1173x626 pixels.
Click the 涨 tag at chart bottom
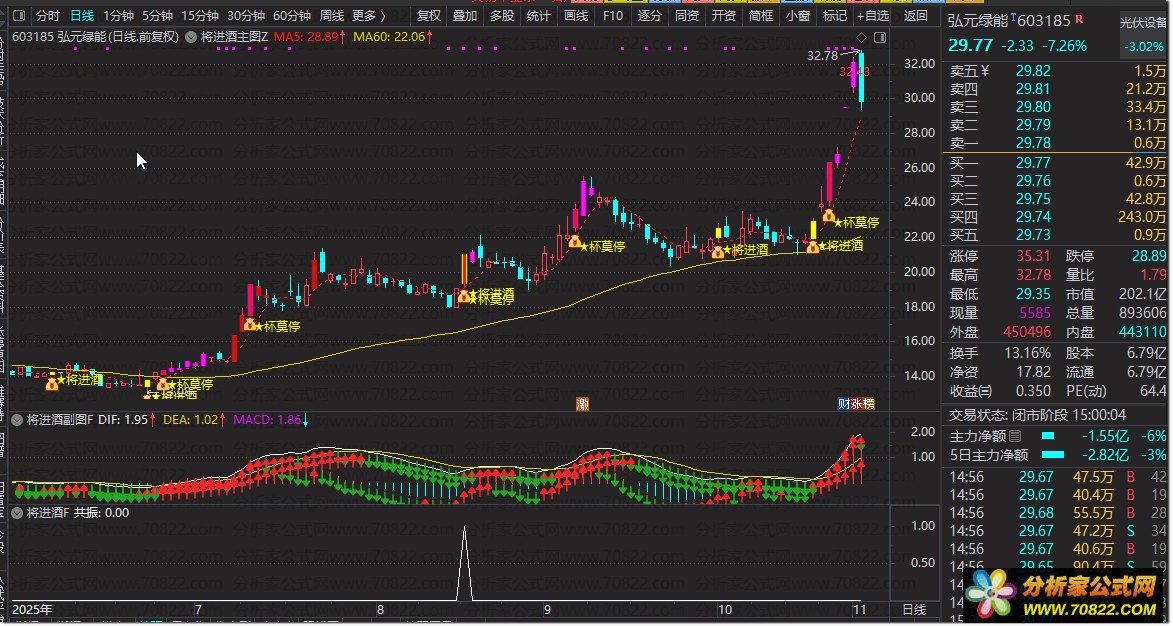856,404
